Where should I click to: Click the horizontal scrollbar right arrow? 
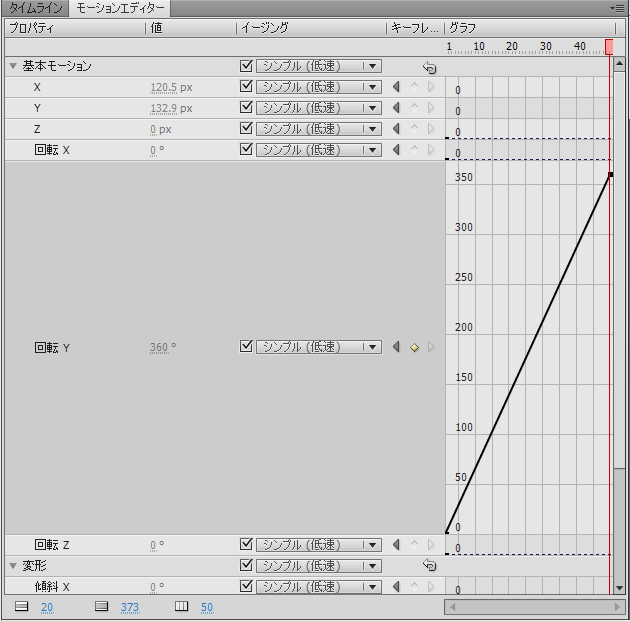(x=618, y=607)
